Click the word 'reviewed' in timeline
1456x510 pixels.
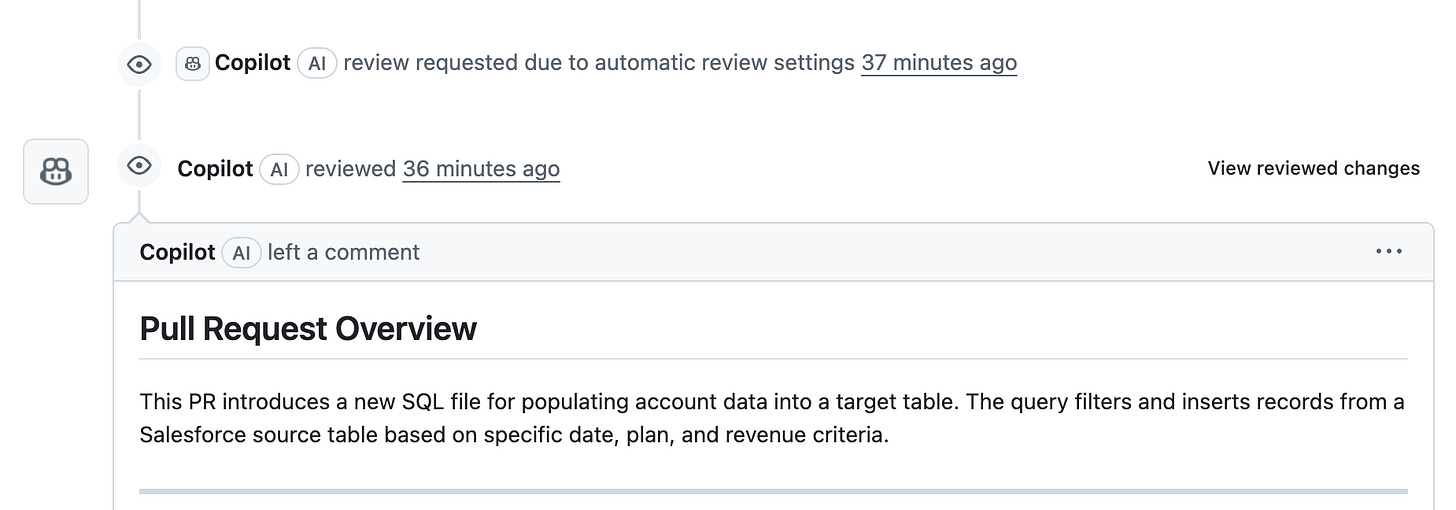click(350, 169)
